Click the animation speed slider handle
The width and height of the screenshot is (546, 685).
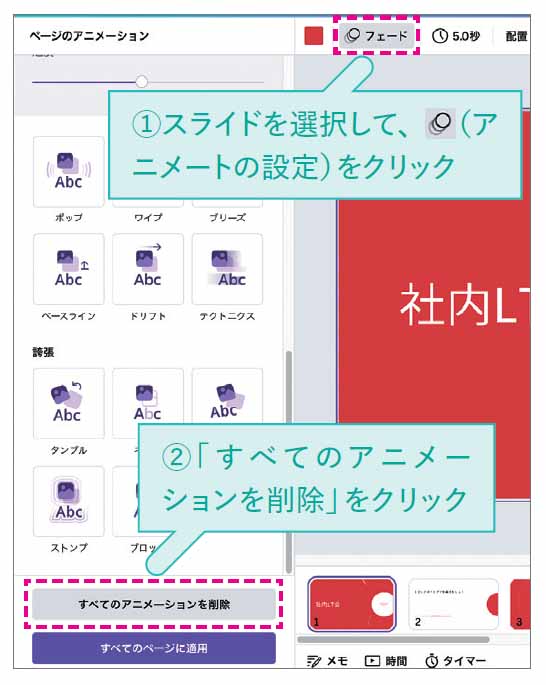(x=142, y=81)
